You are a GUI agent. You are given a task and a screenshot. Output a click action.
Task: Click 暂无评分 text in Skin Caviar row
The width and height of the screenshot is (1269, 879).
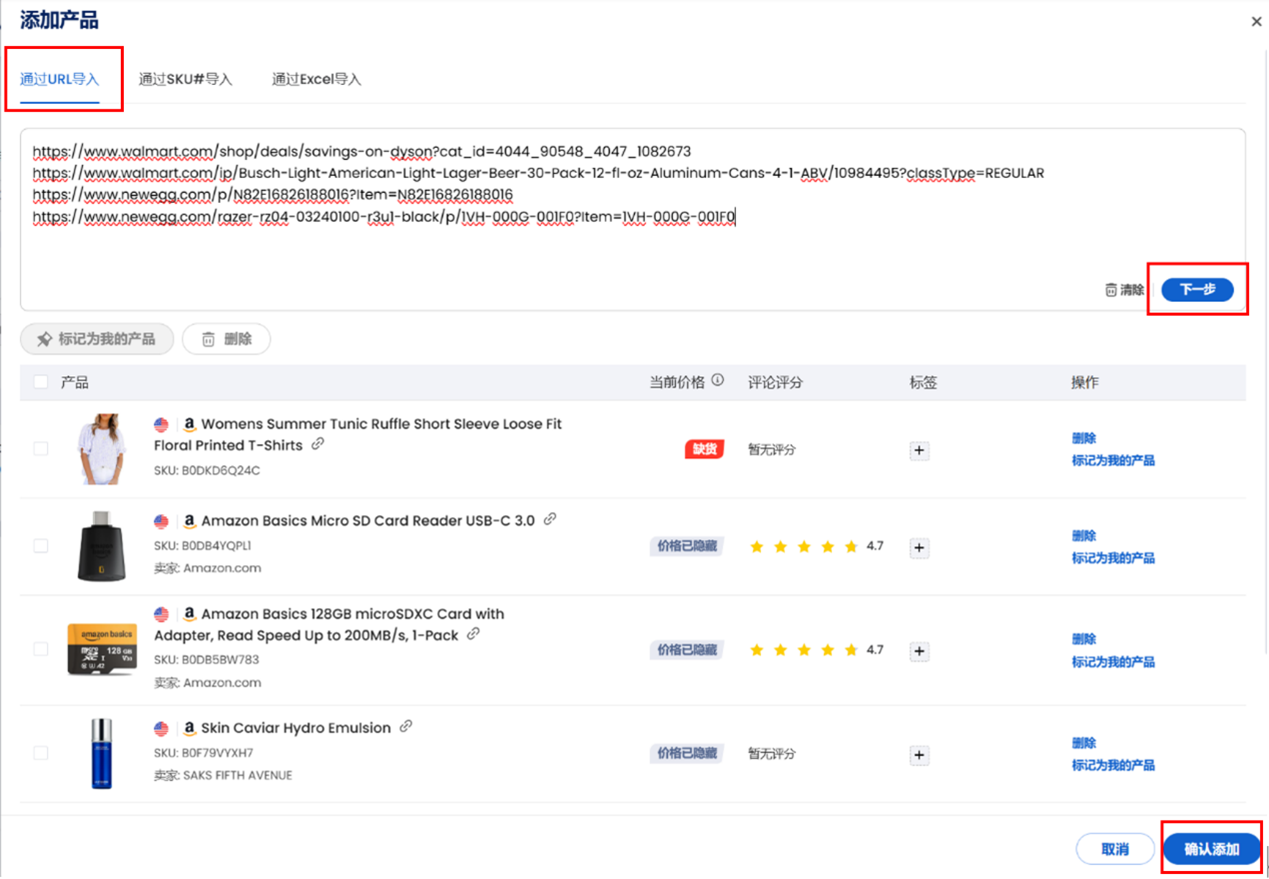click(x=772, y=753)
